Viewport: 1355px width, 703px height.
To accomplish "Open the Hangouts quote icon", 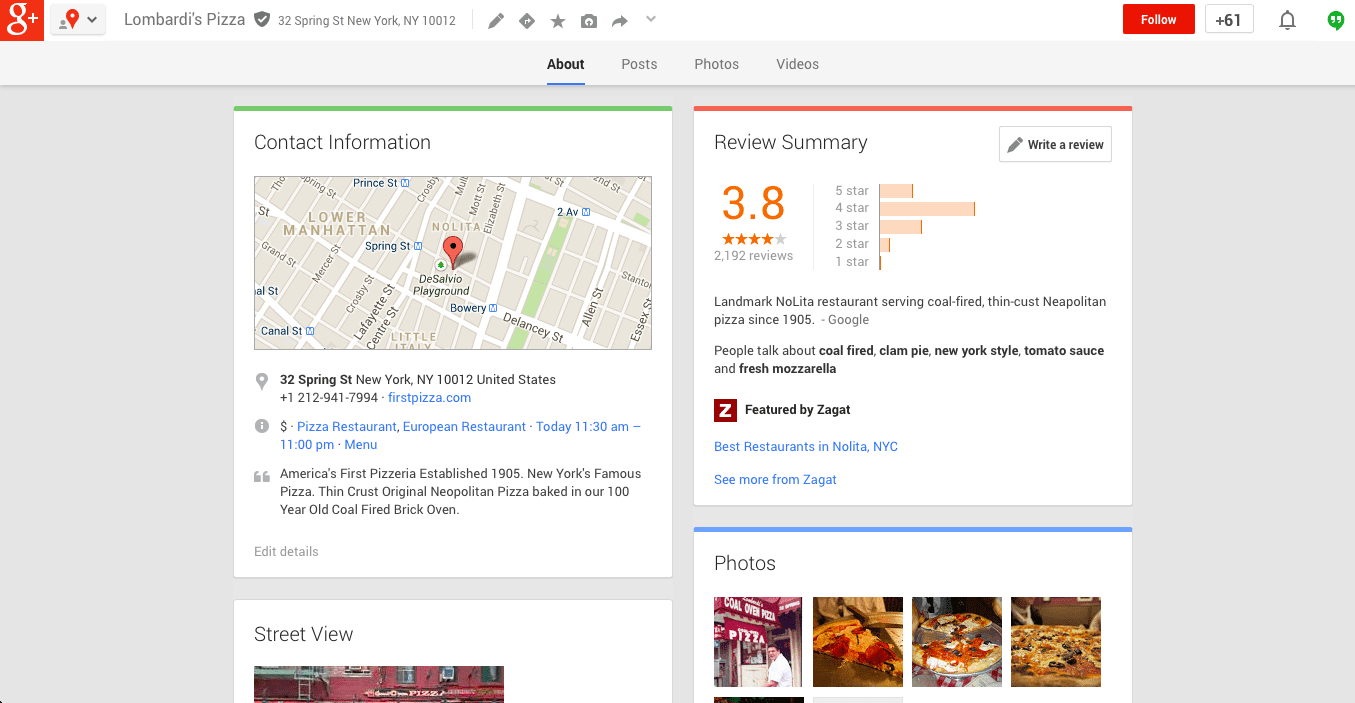I will 1336,20.
